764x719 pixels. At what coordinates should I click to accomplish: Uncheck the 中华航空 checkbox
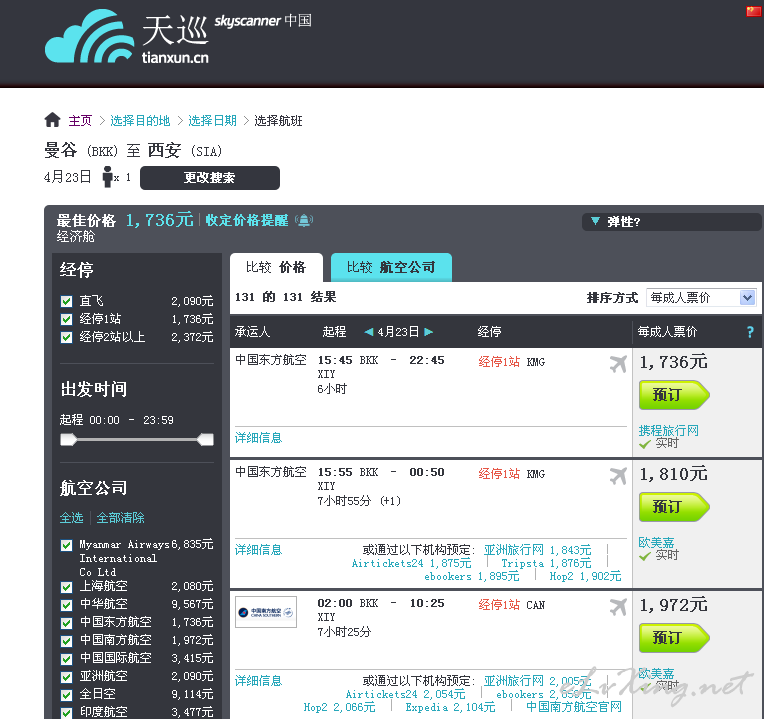point(66,605)
